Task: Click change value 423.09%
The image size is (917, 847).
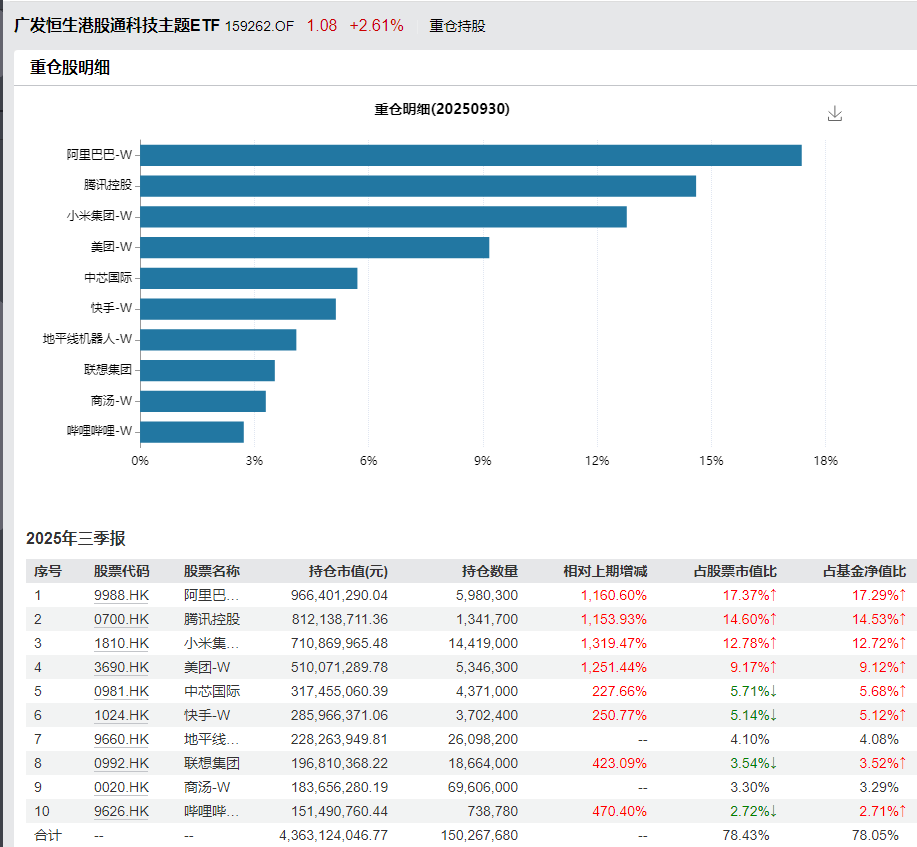Action: [619, 763]
